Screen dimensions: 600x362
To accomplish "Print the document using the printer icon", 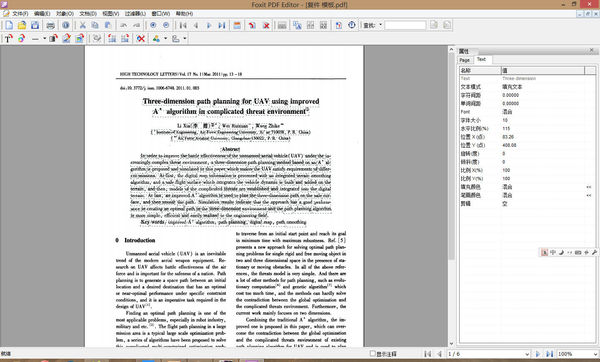I will tap(50, 25).
